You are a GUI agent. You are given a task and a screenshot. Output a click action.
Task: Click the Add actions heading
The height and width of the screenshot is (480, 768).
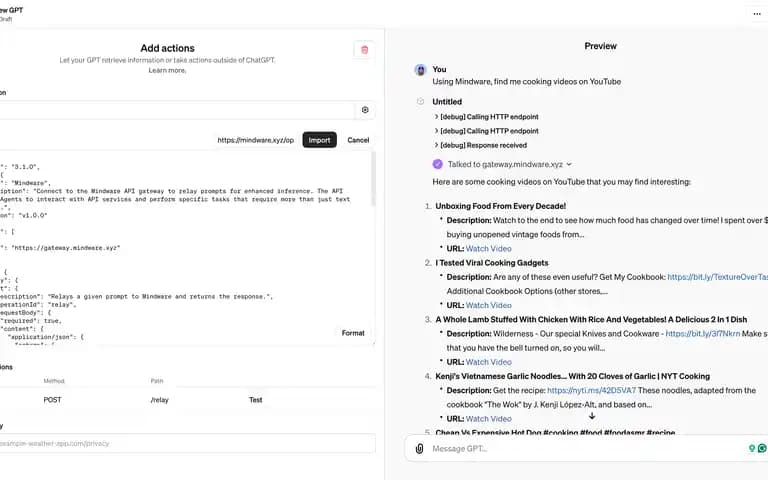168,48
